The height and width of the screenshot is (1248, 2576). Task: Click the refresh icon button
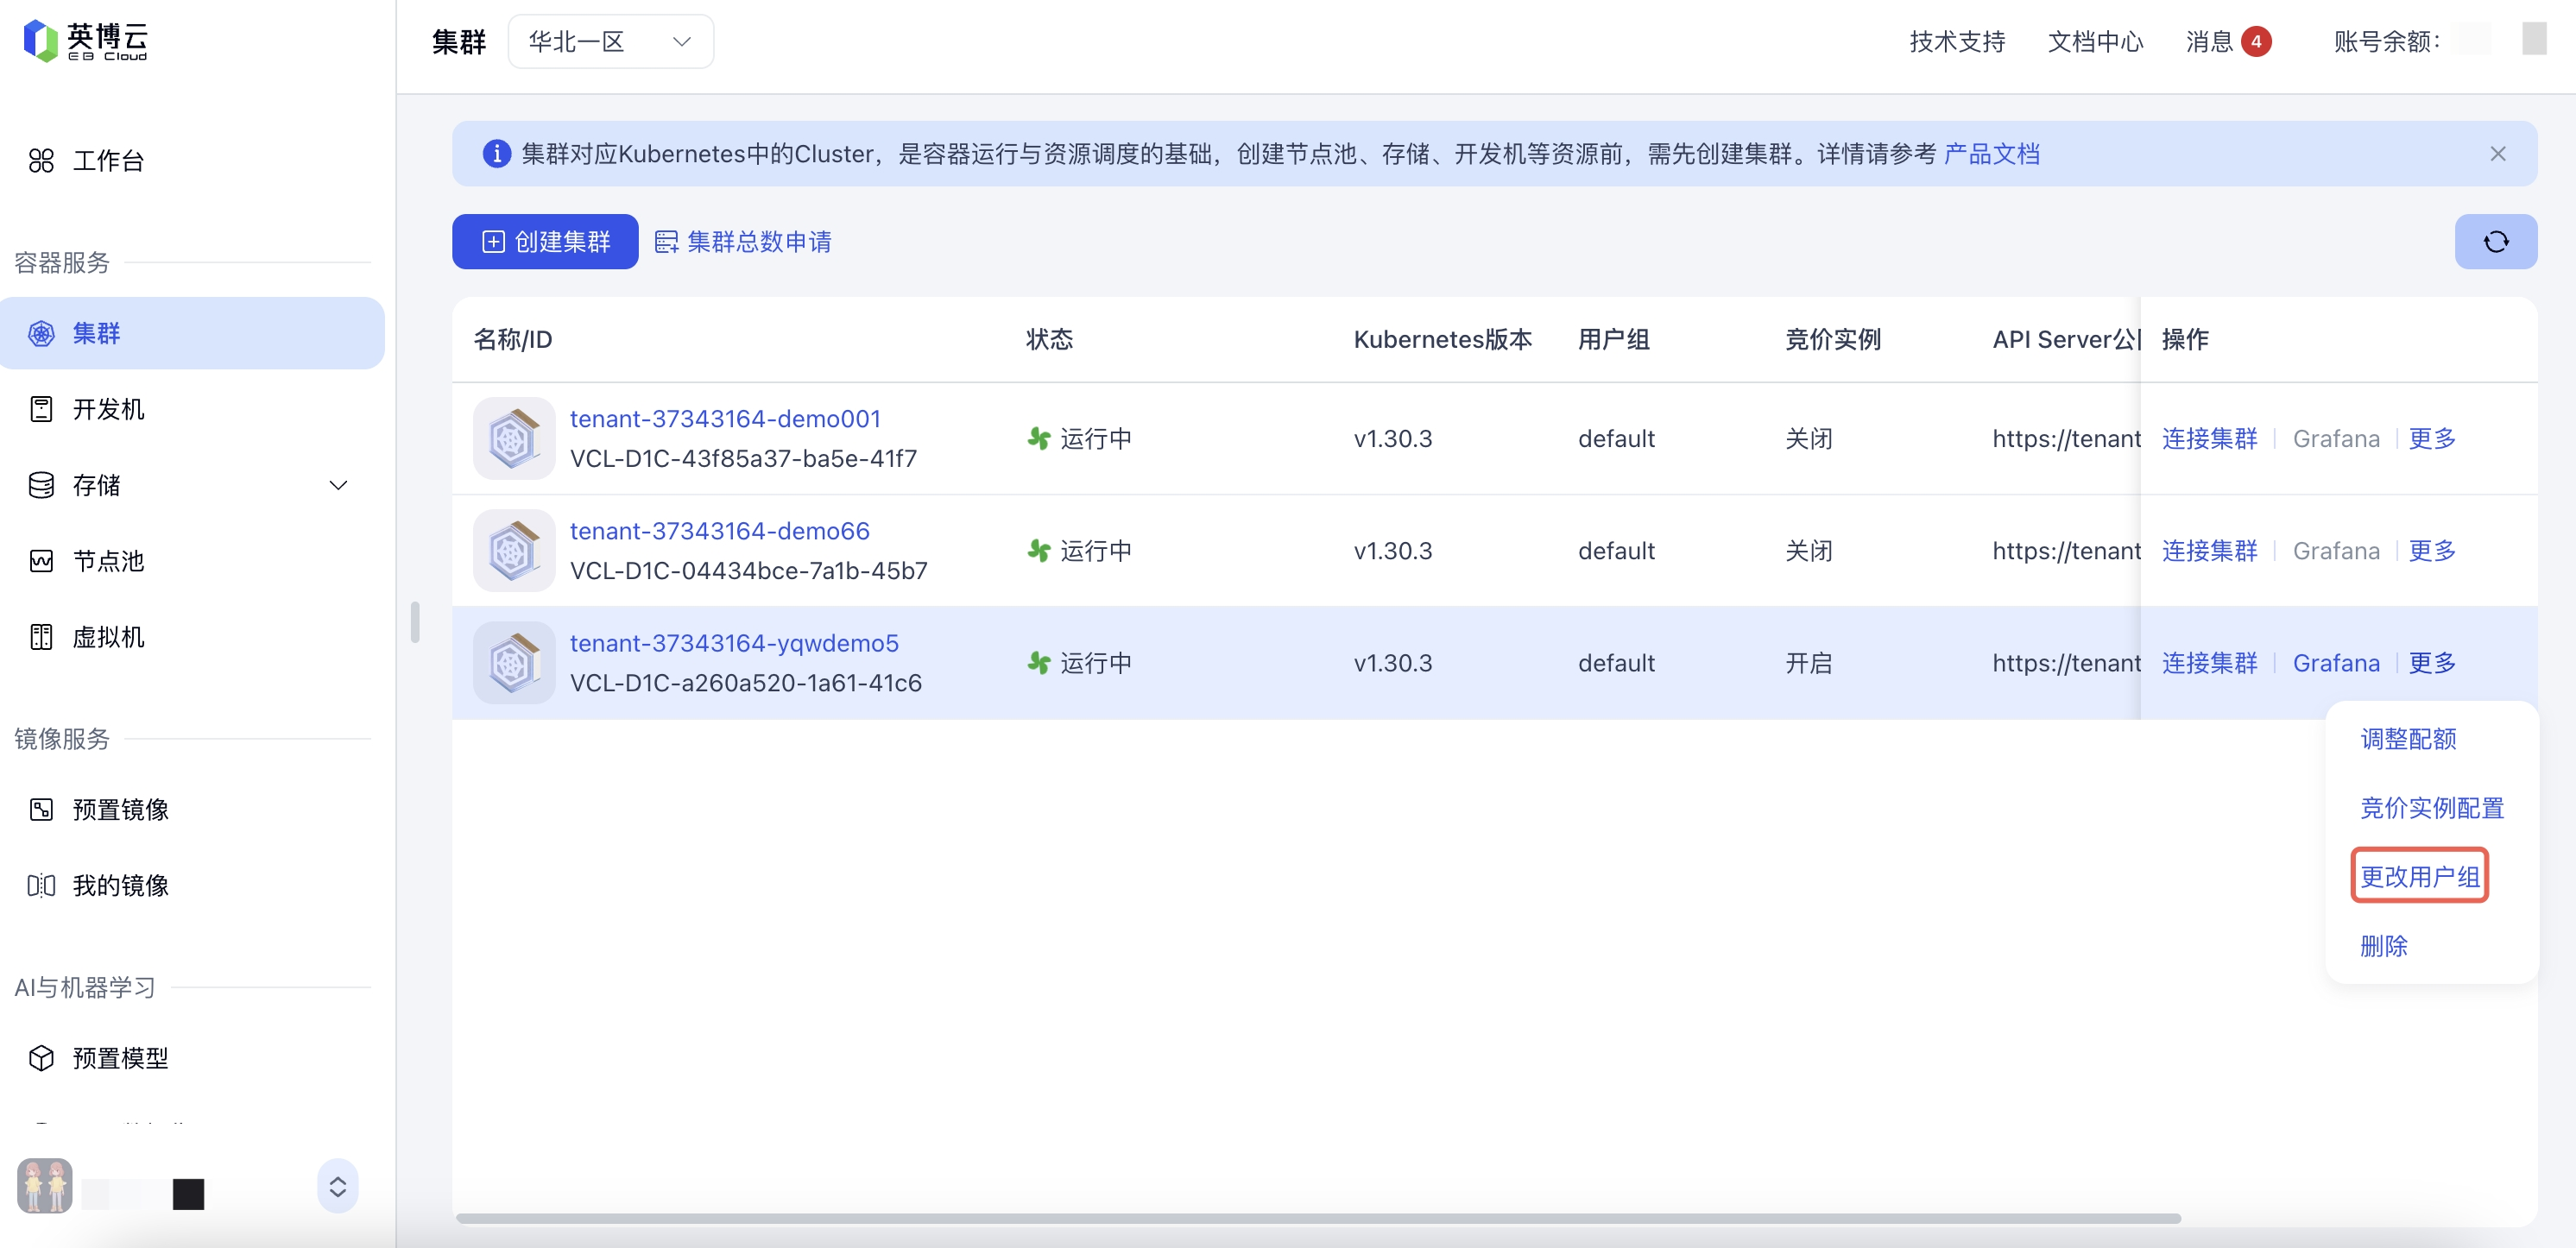[2495, 241]
